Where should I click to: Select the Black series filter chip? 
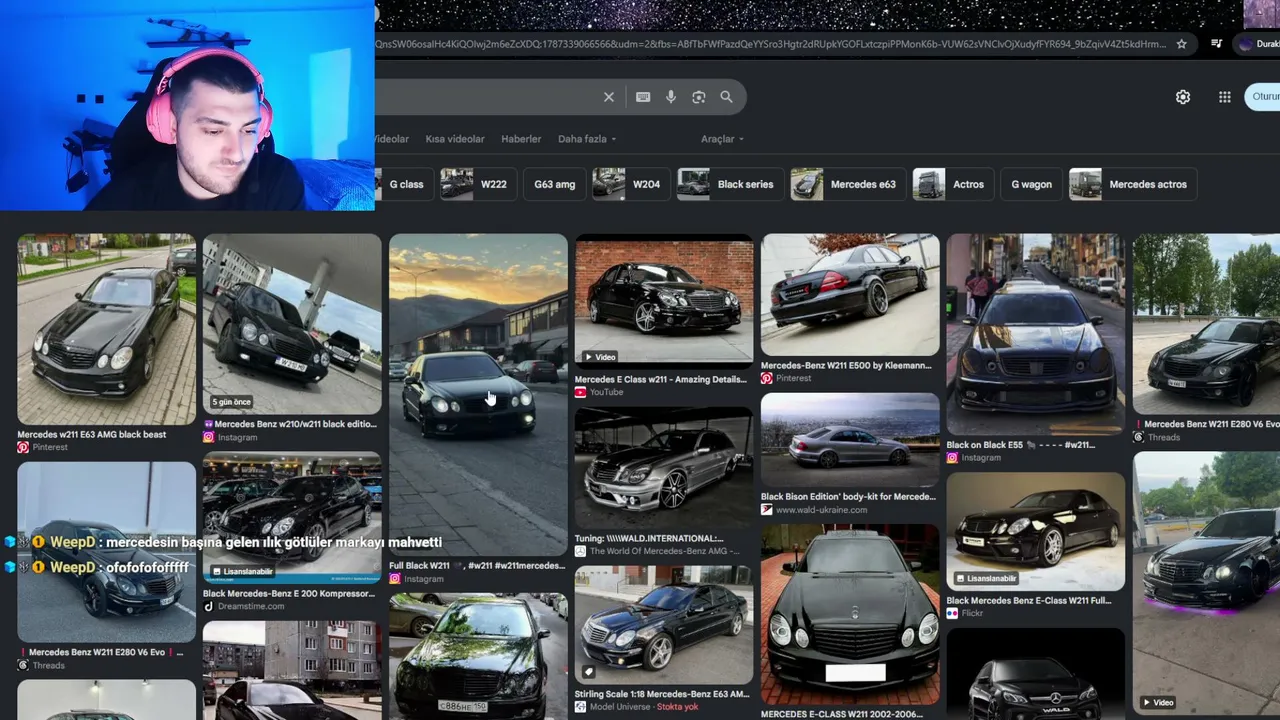tap(730, 184)
